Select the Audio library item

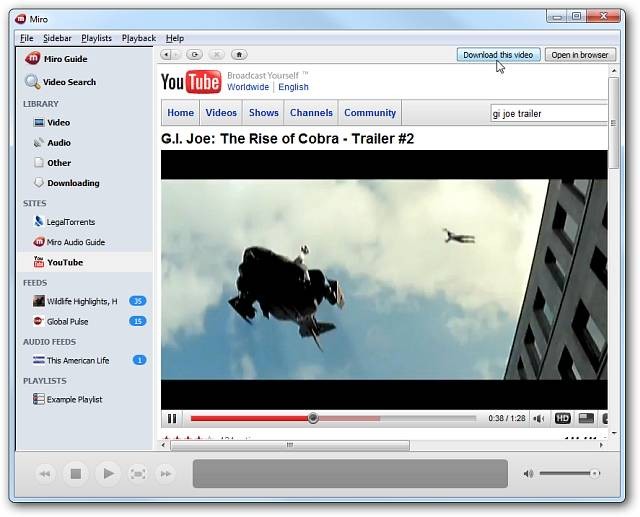pyautogui.click(x=52, y=142)
